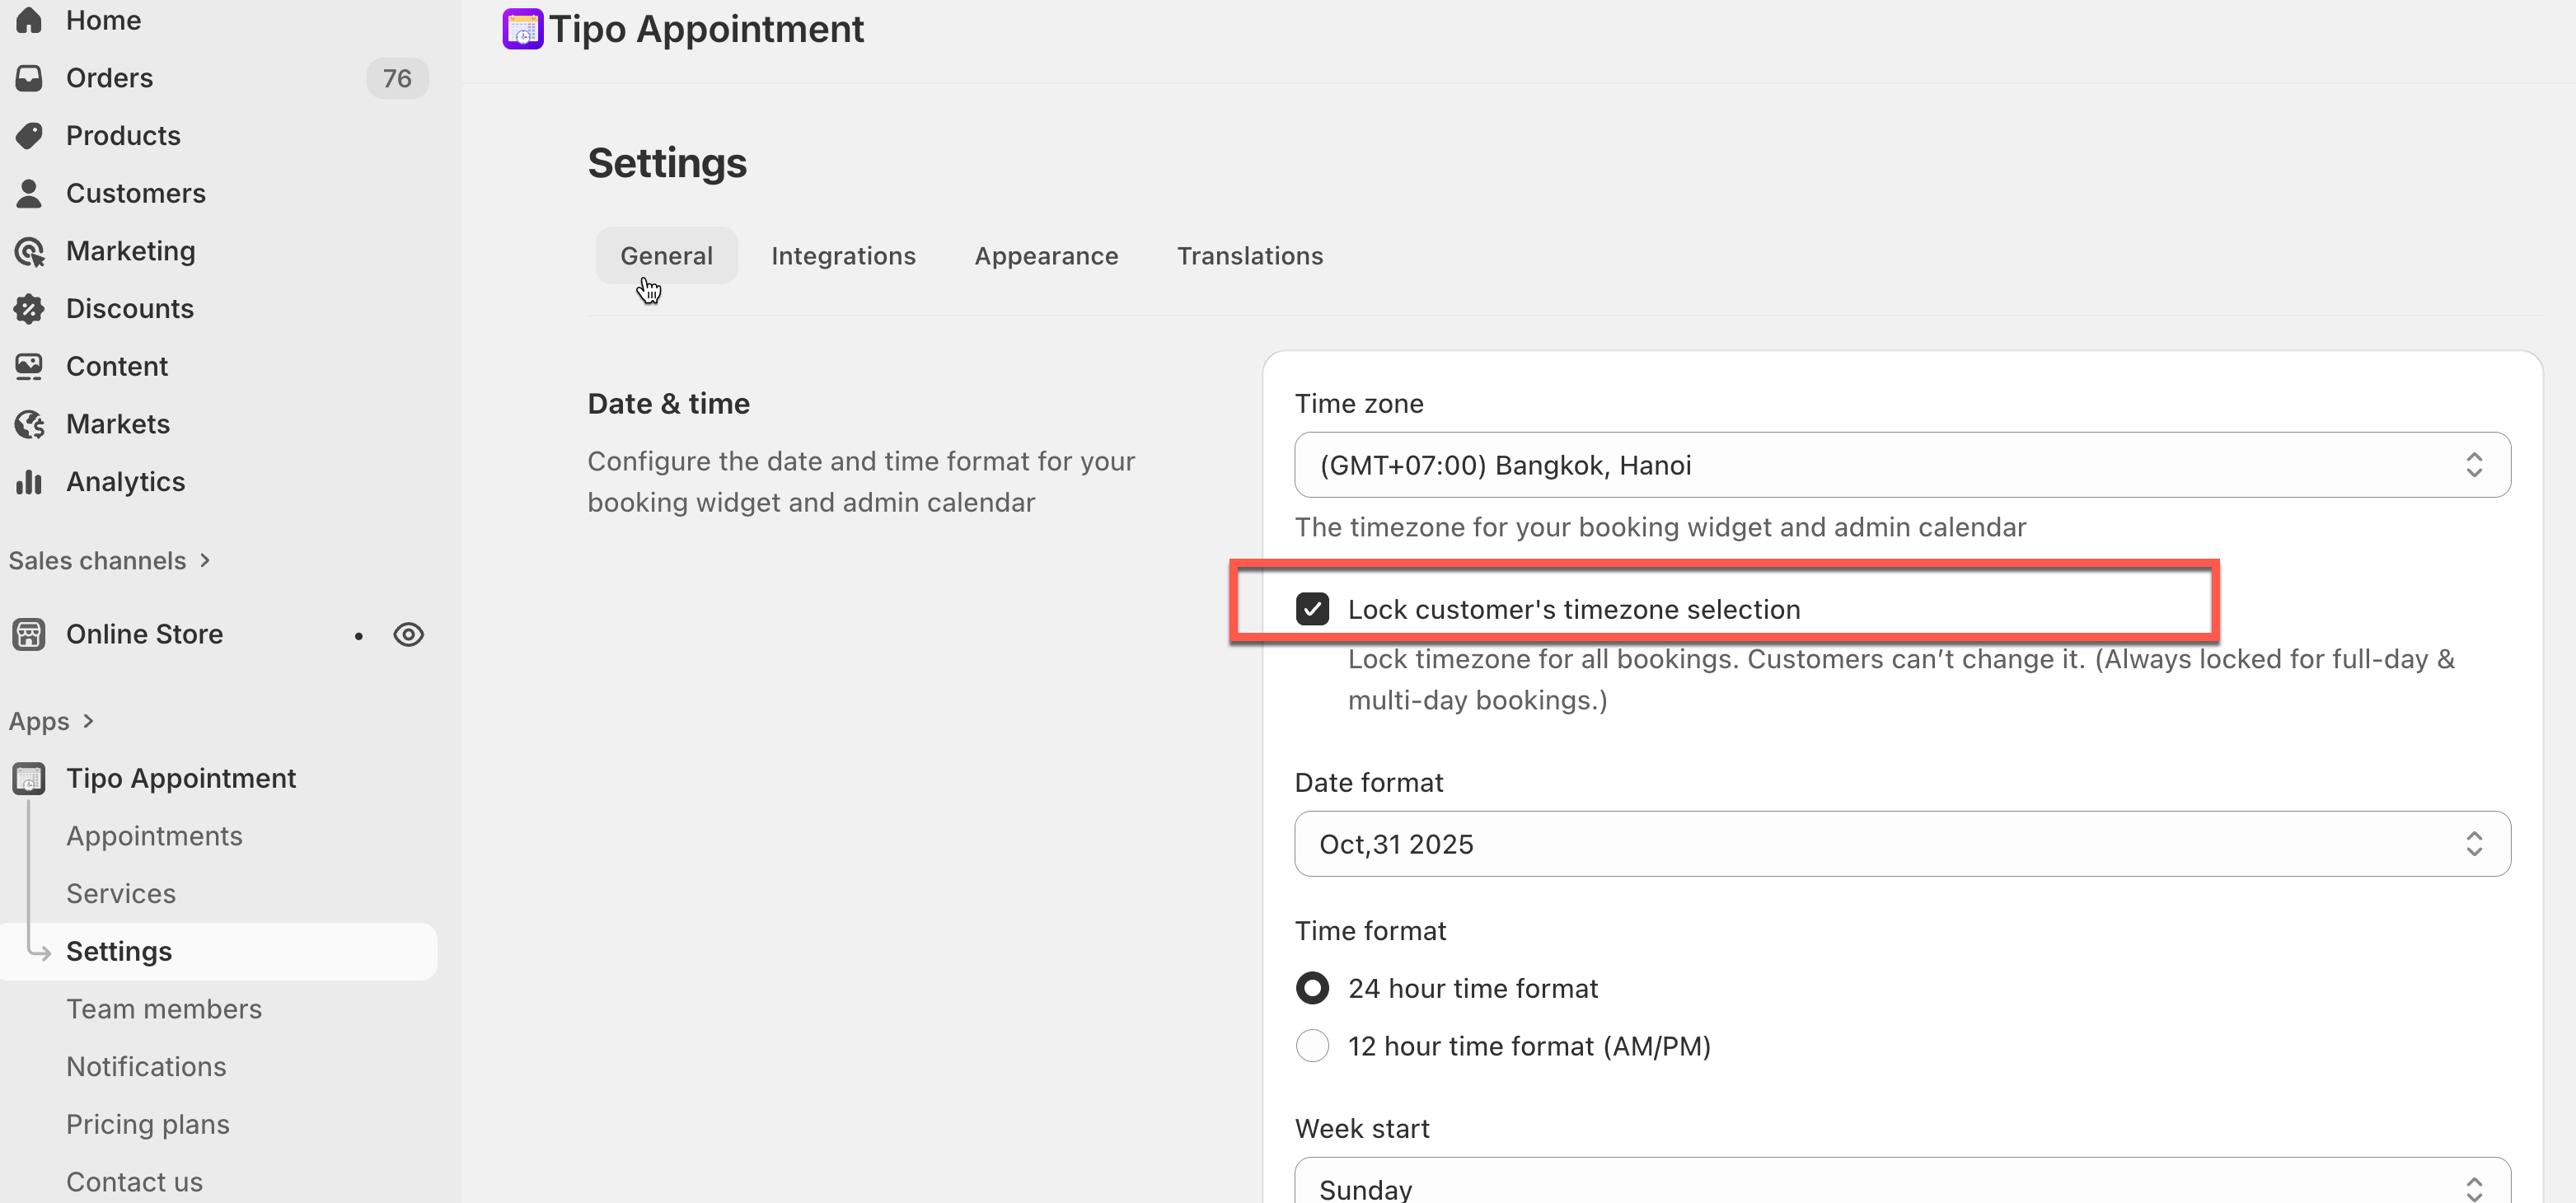Viewport: 2576px width, 1203px height.
Task: Switch to the Appearance tab
Action: [1046, 256]
